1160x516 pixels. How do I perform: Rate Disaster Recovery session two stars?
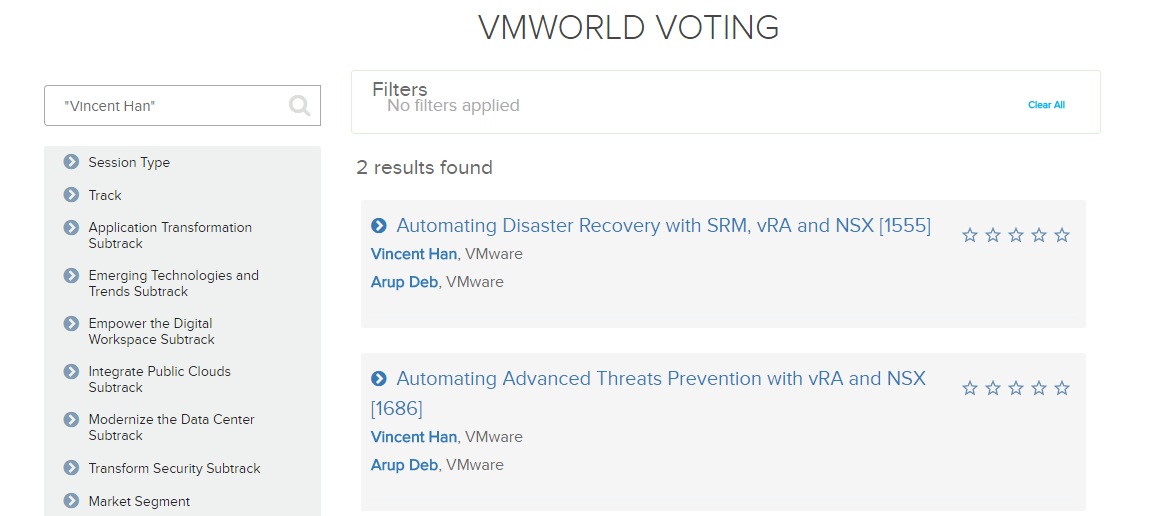[993, 235]
